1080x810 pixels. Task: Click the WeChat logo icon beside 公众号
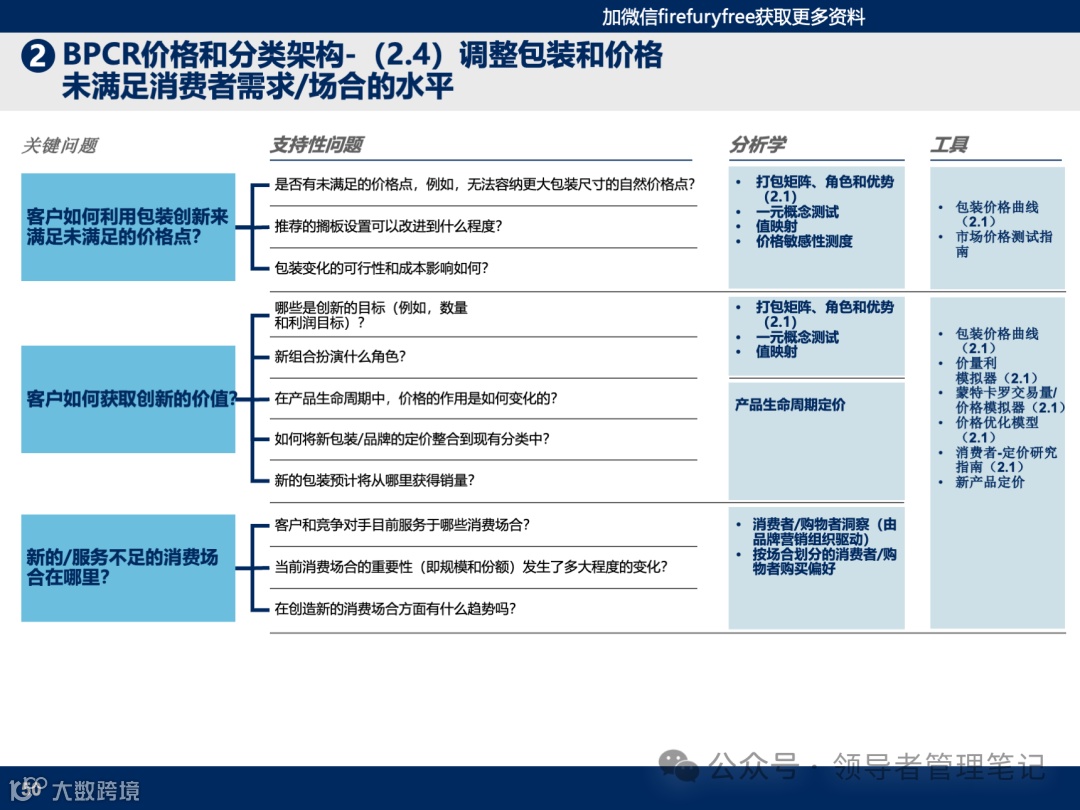coord(678,765)
